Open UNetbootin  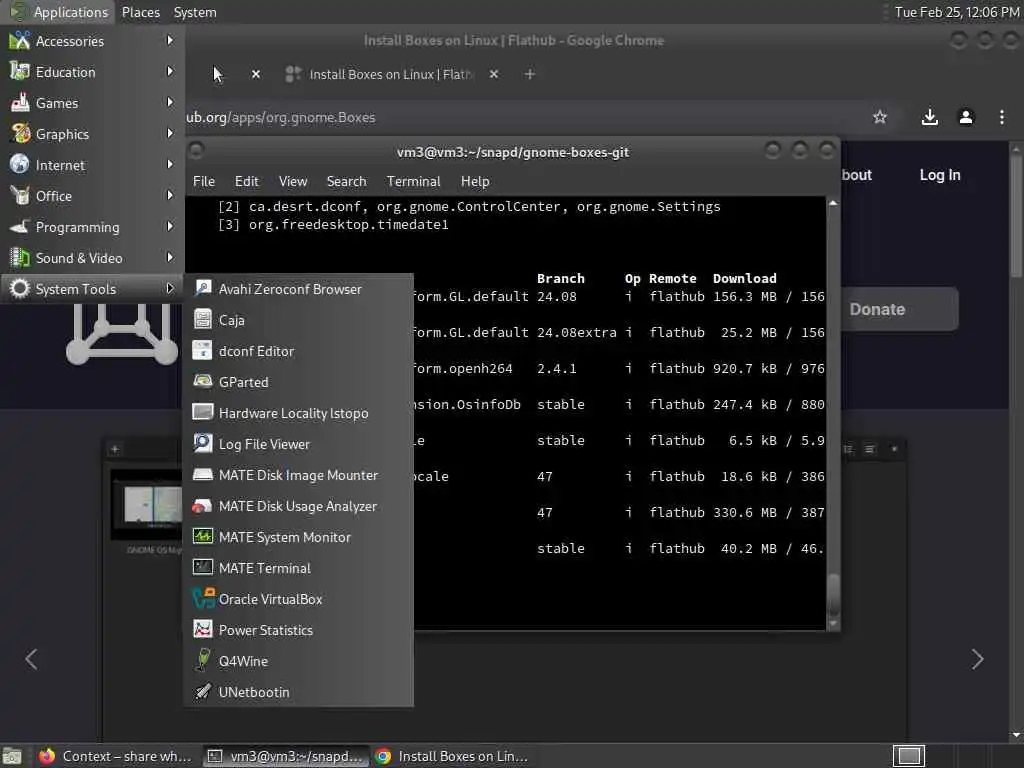(x=298, y=692)
